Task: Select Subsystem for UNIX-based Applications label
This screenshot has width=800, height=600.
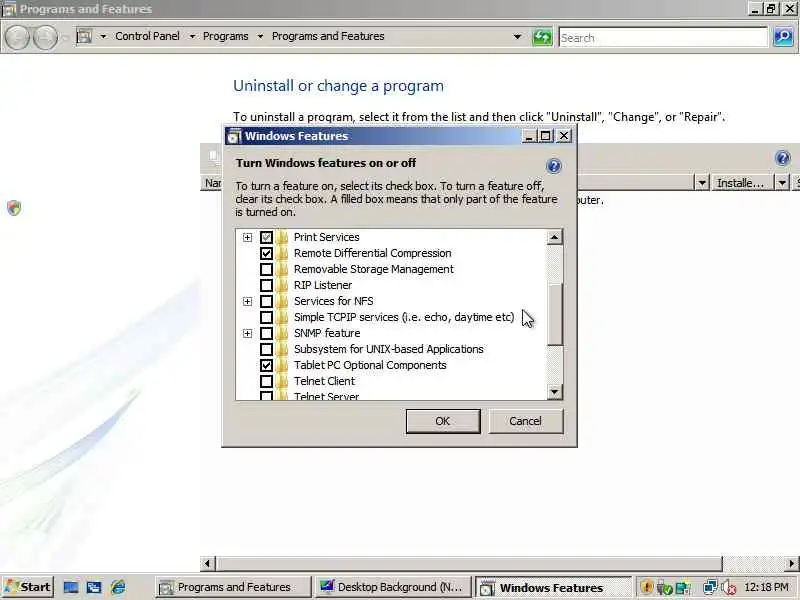Action: pyautogui.click(x=389, y=349)
